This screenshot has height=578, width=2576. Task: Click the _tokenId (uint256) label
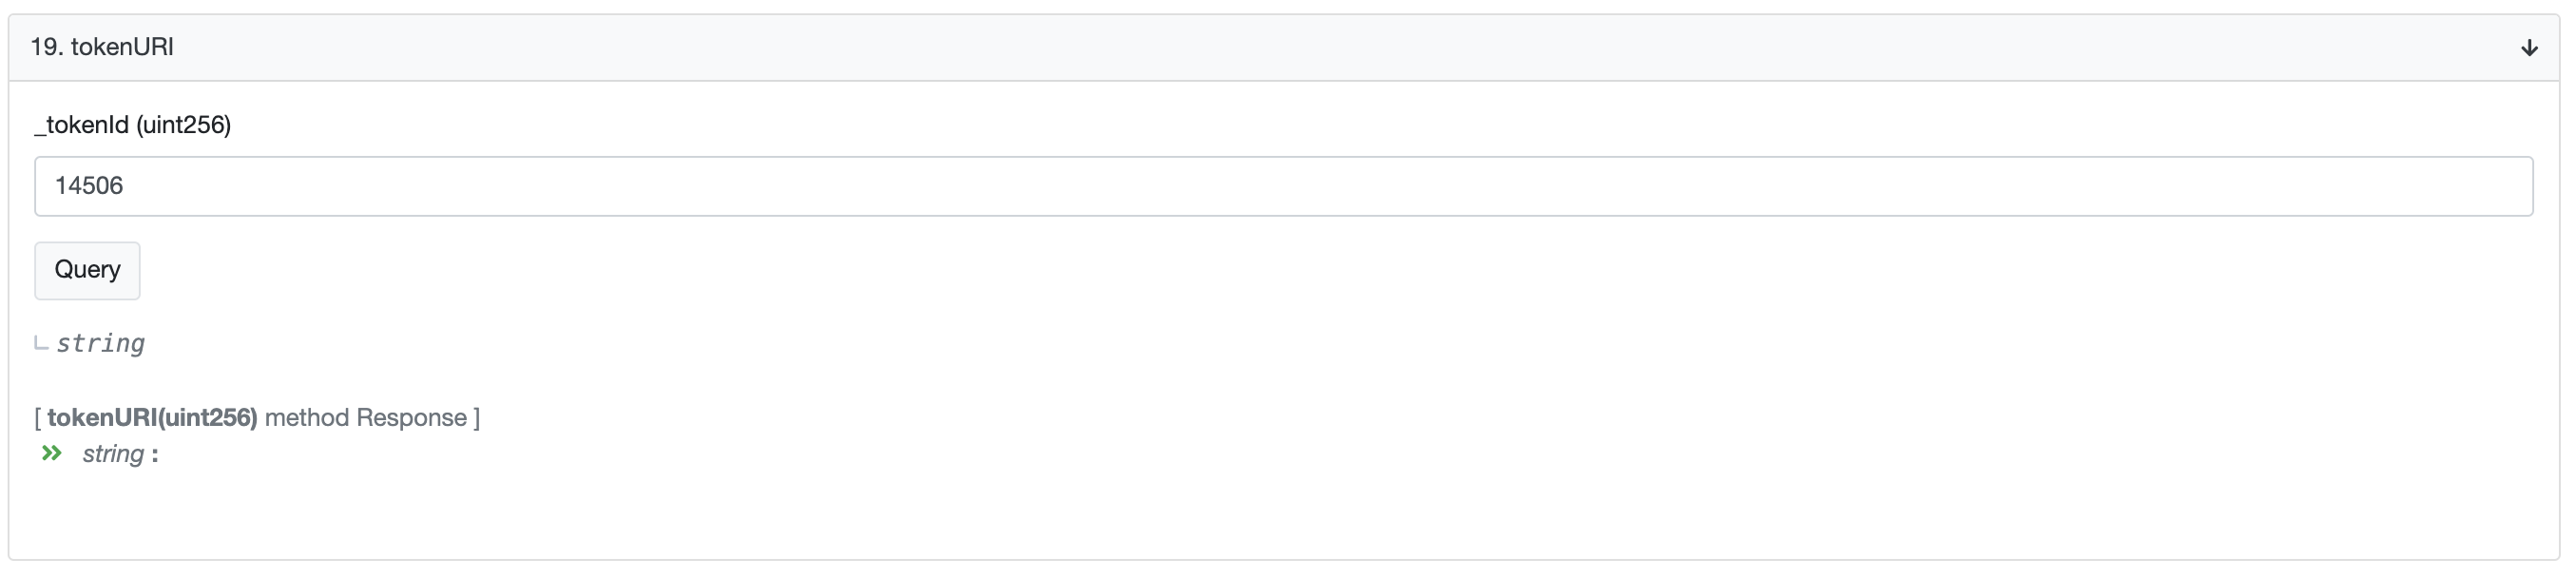point(132,125)
